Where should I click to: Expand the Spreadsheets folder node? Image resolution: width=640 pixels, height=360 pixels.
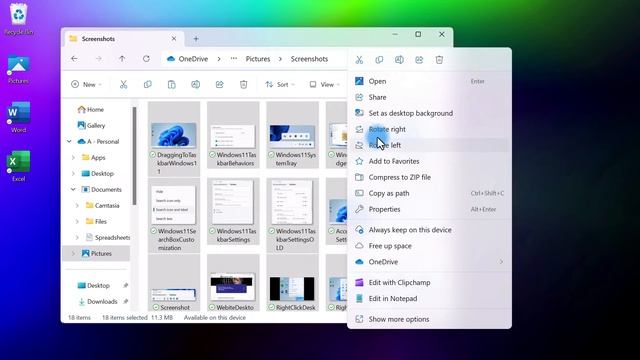tap(77, 237)
